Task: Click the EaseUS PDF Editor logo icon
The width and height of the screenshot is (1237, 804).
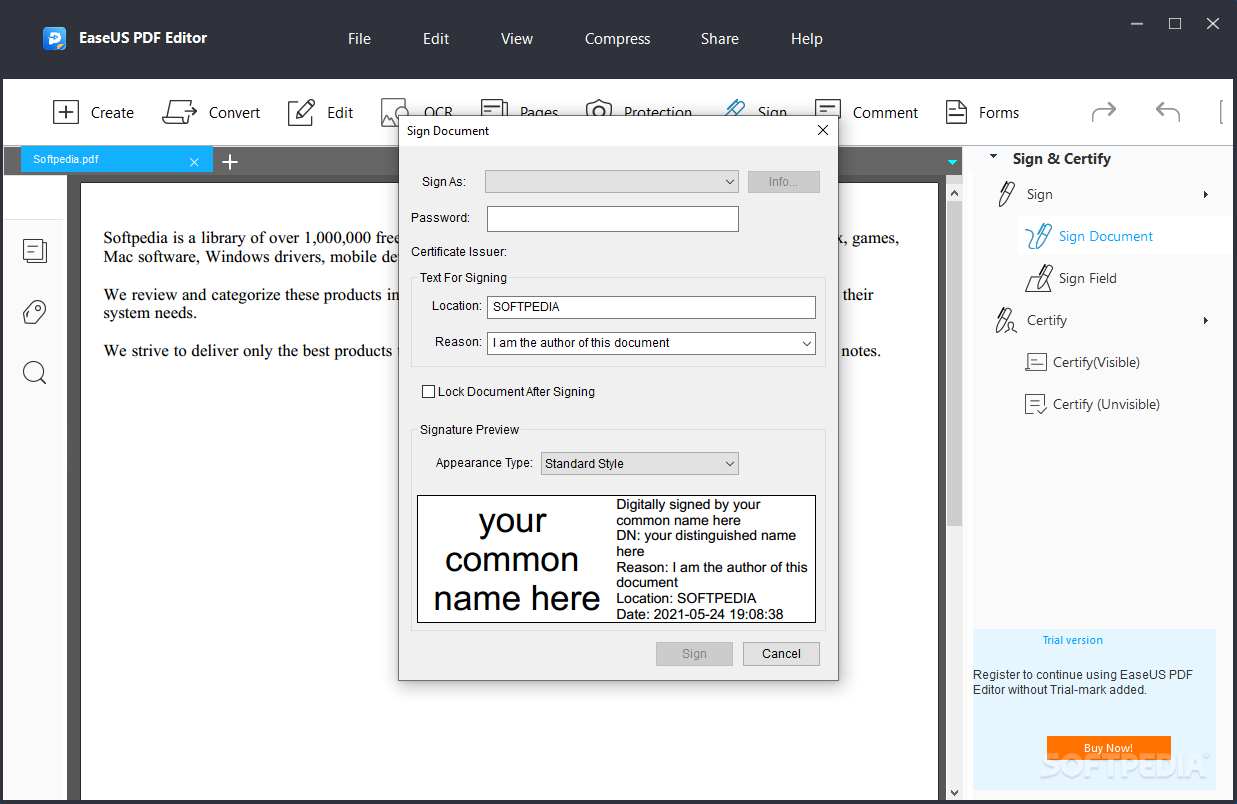Action: 54,39
